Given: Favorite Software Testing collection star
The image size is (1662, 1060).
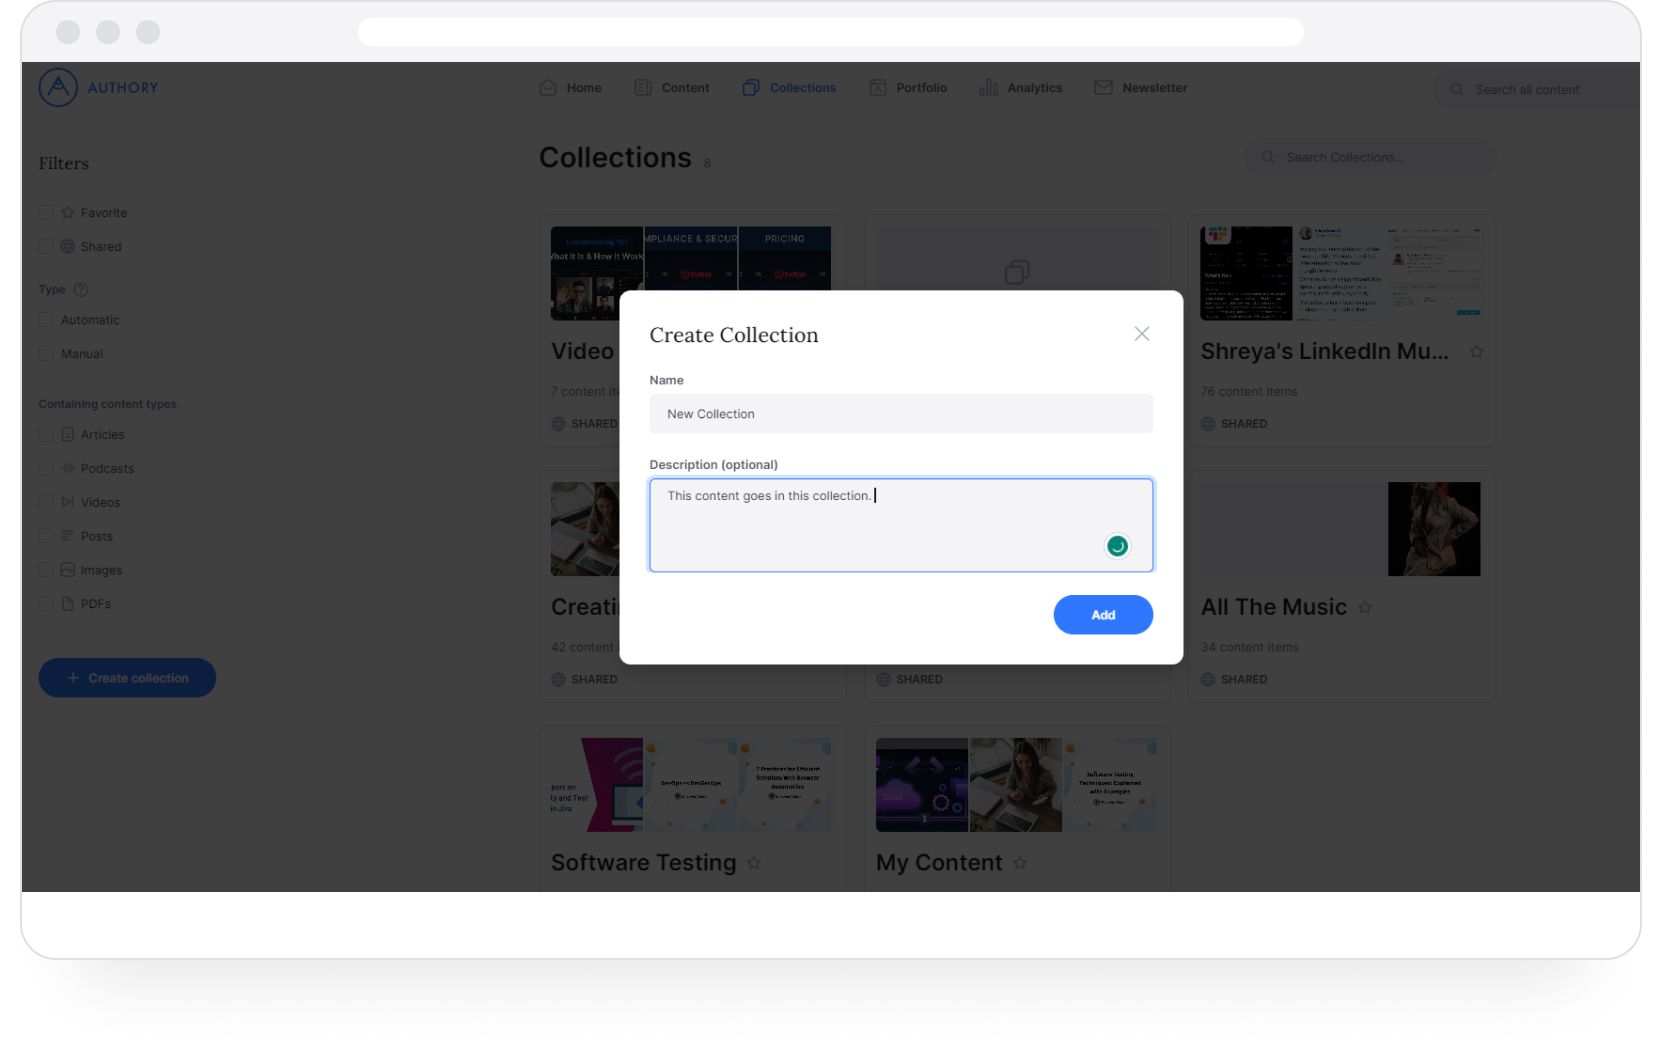Looking at the screenshot, I should pos(754,863).
